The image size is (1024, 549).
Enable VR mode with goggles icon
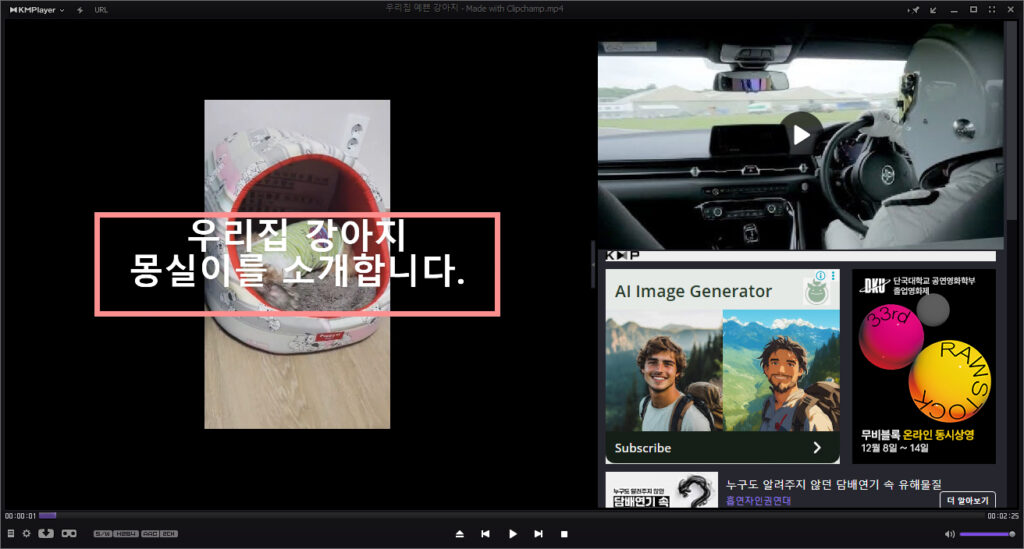[69, 534]
